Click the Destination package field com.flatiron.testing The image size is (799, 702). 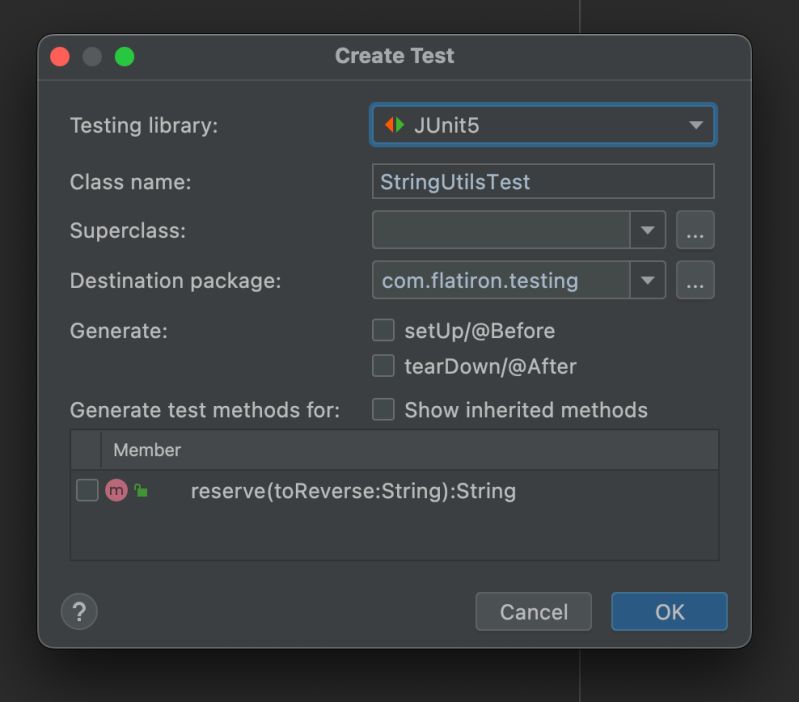click(x=501, y=280)
